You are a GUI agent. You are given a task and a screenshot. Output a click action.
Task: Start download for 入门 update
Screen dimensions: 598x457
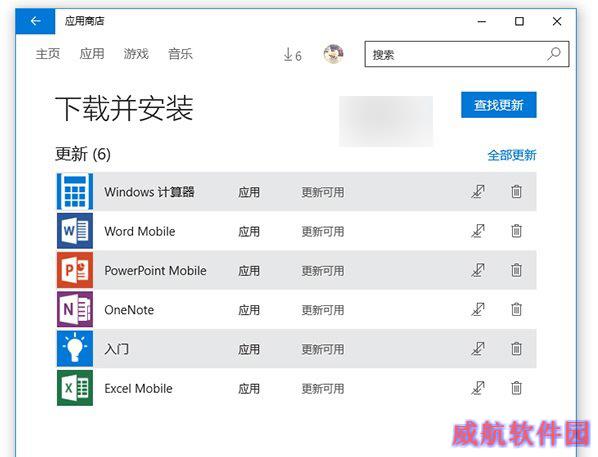[478, 349]
